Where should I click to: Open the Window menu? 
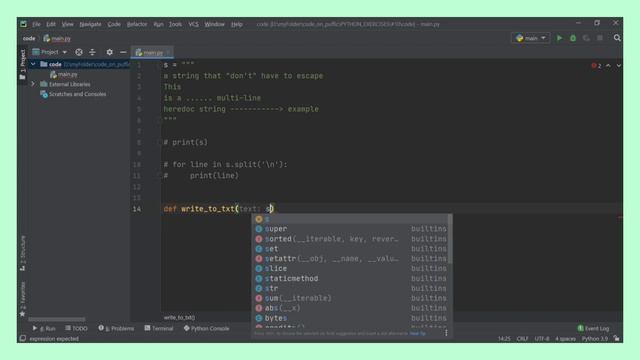[214, 24]
